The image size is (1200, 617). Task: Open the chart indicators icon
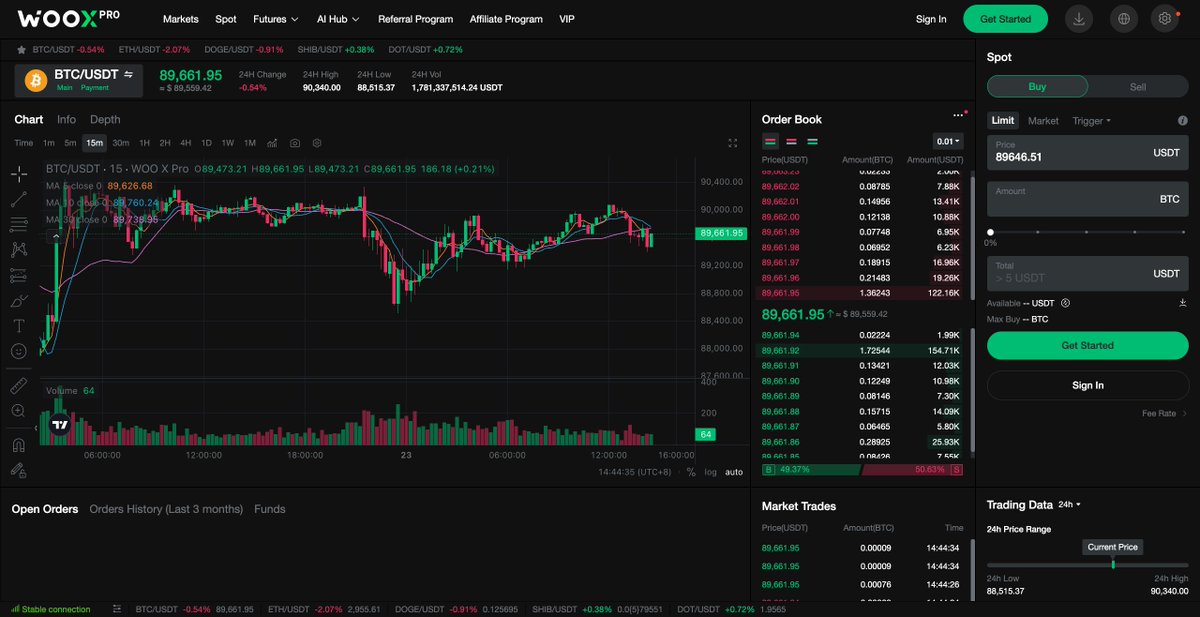click(x=272, y=143)
